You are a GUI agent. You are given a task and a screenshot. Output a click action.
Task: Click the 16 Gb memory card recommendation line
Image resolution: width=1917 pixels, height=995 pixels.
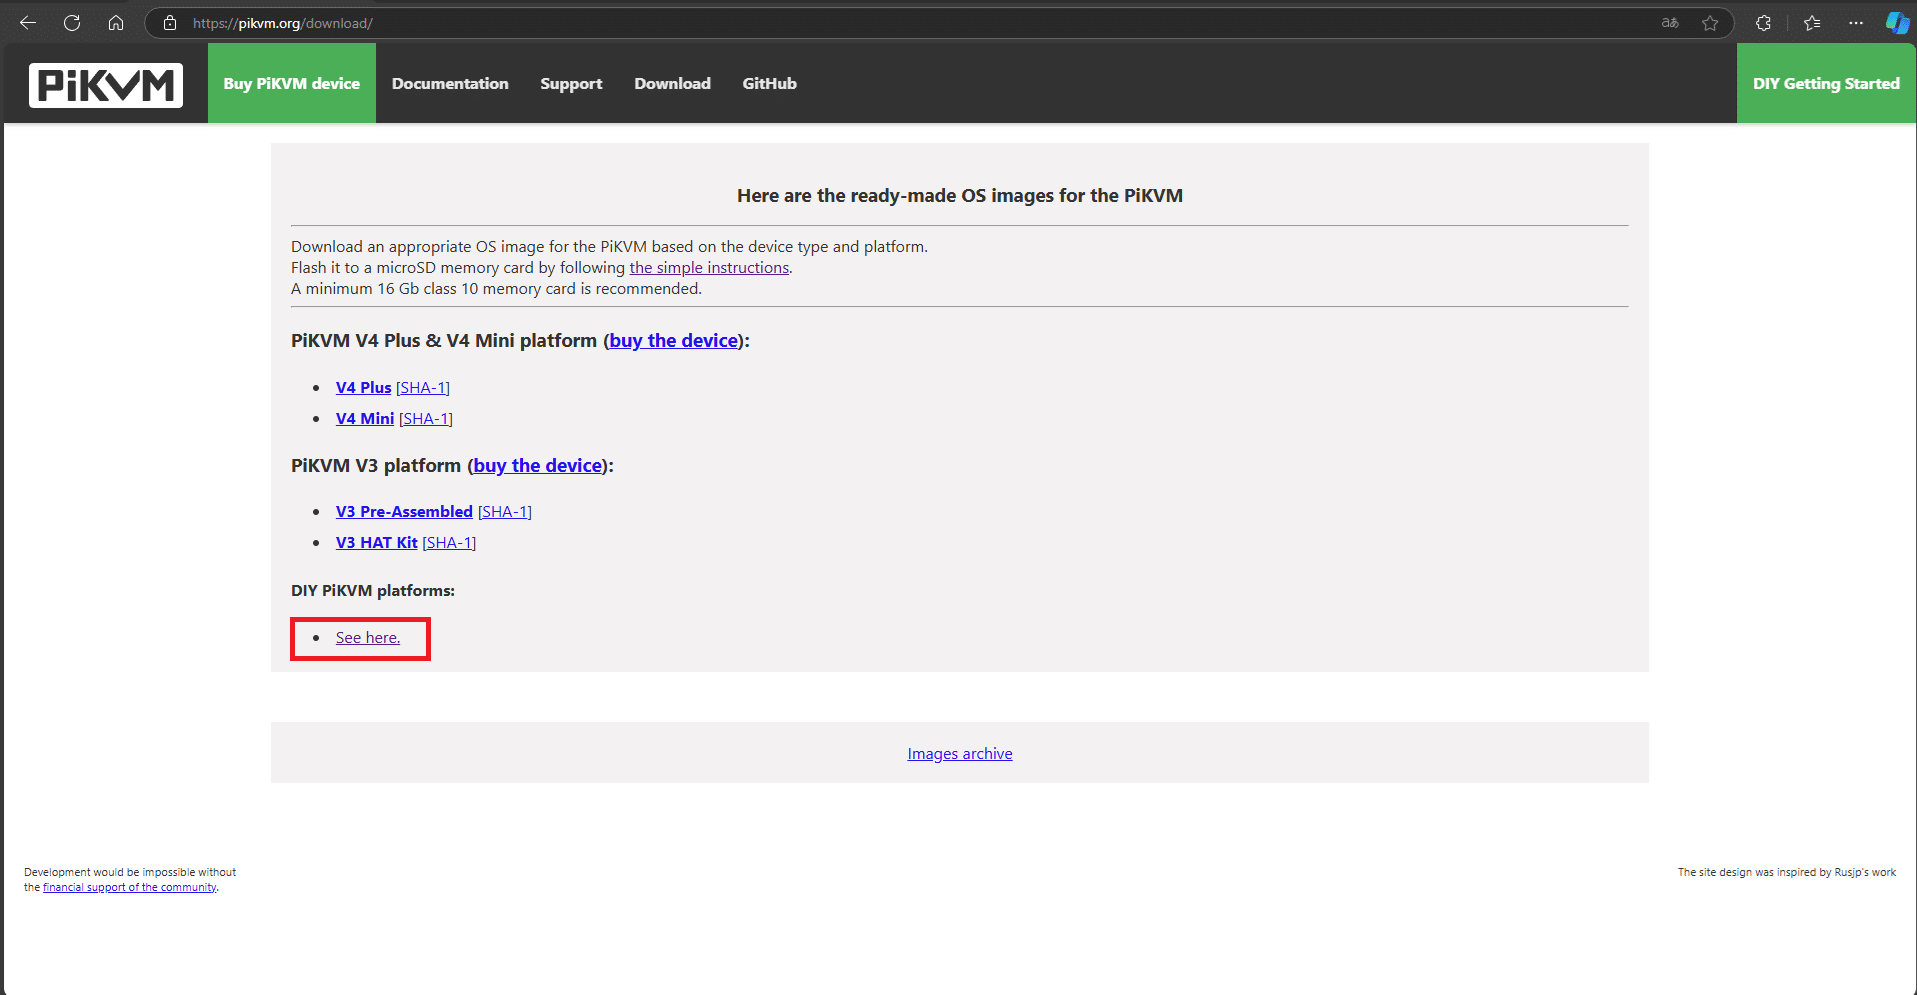coord(496,289)
